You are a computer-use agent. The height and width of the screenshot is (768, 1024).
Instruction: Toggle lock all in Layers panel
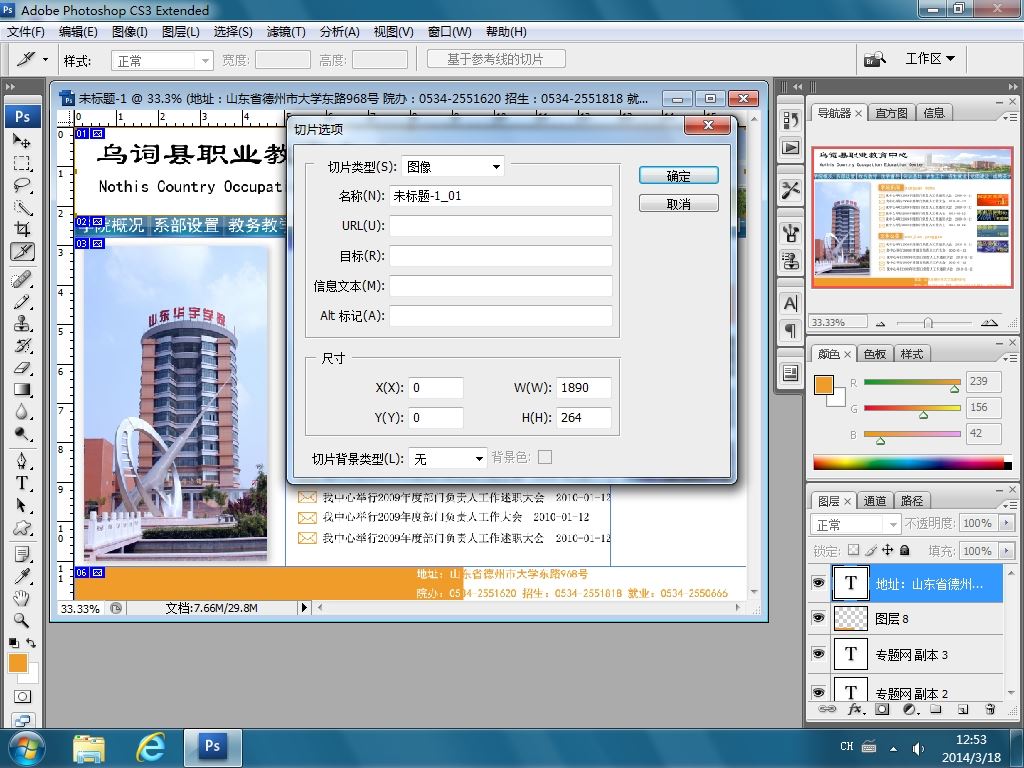point(904,551)
